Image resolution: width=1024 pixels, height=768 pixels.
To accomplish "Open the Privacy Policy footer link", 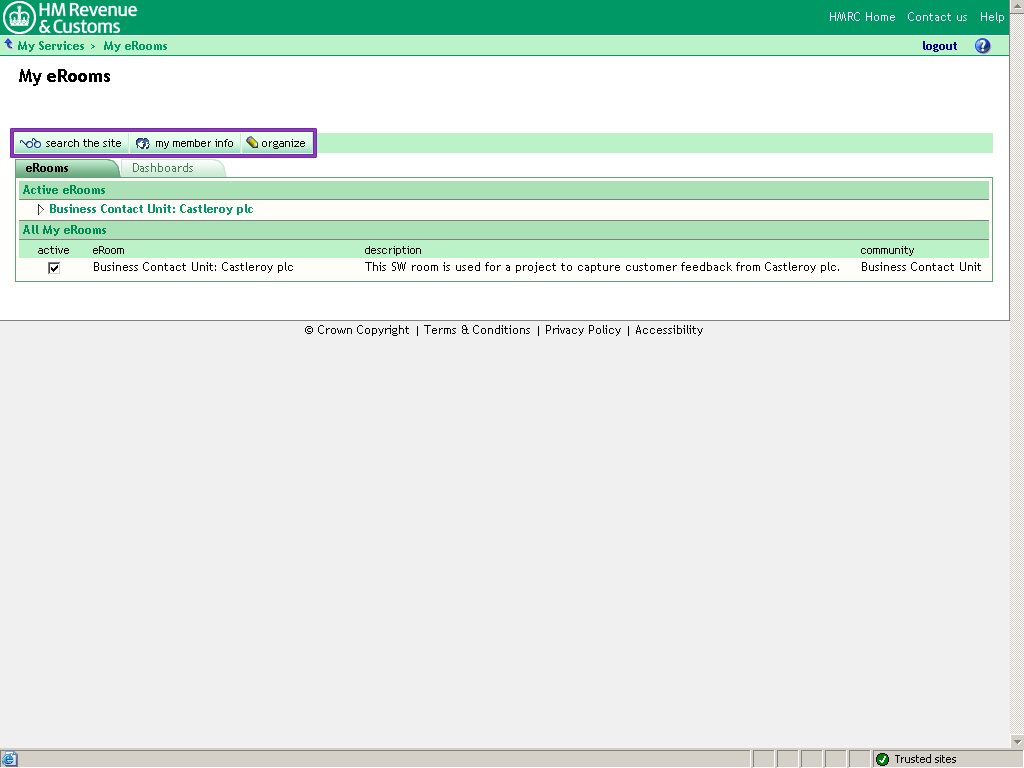I will tap(583, 330).
